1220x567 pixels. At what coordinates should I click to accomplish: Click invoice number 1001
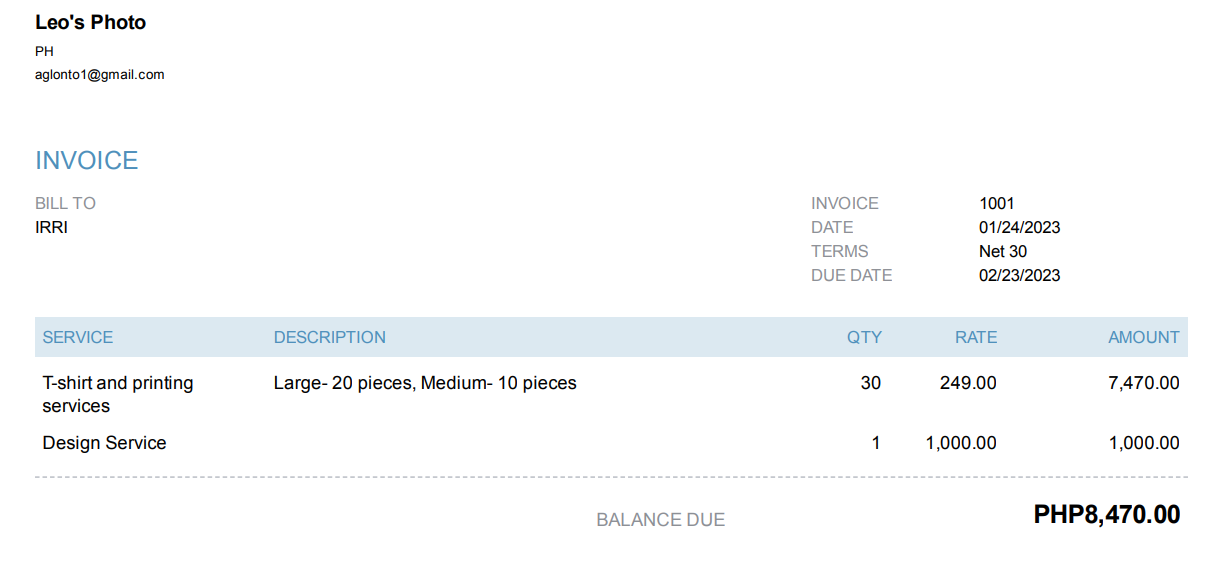coord(997,204)
